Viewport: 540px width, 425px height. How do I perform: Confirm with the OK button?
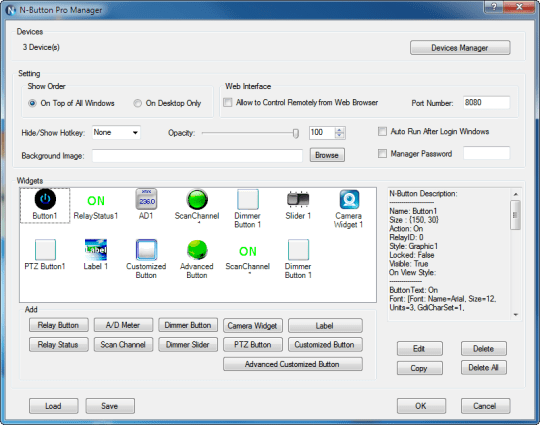(x=421, y=406)
